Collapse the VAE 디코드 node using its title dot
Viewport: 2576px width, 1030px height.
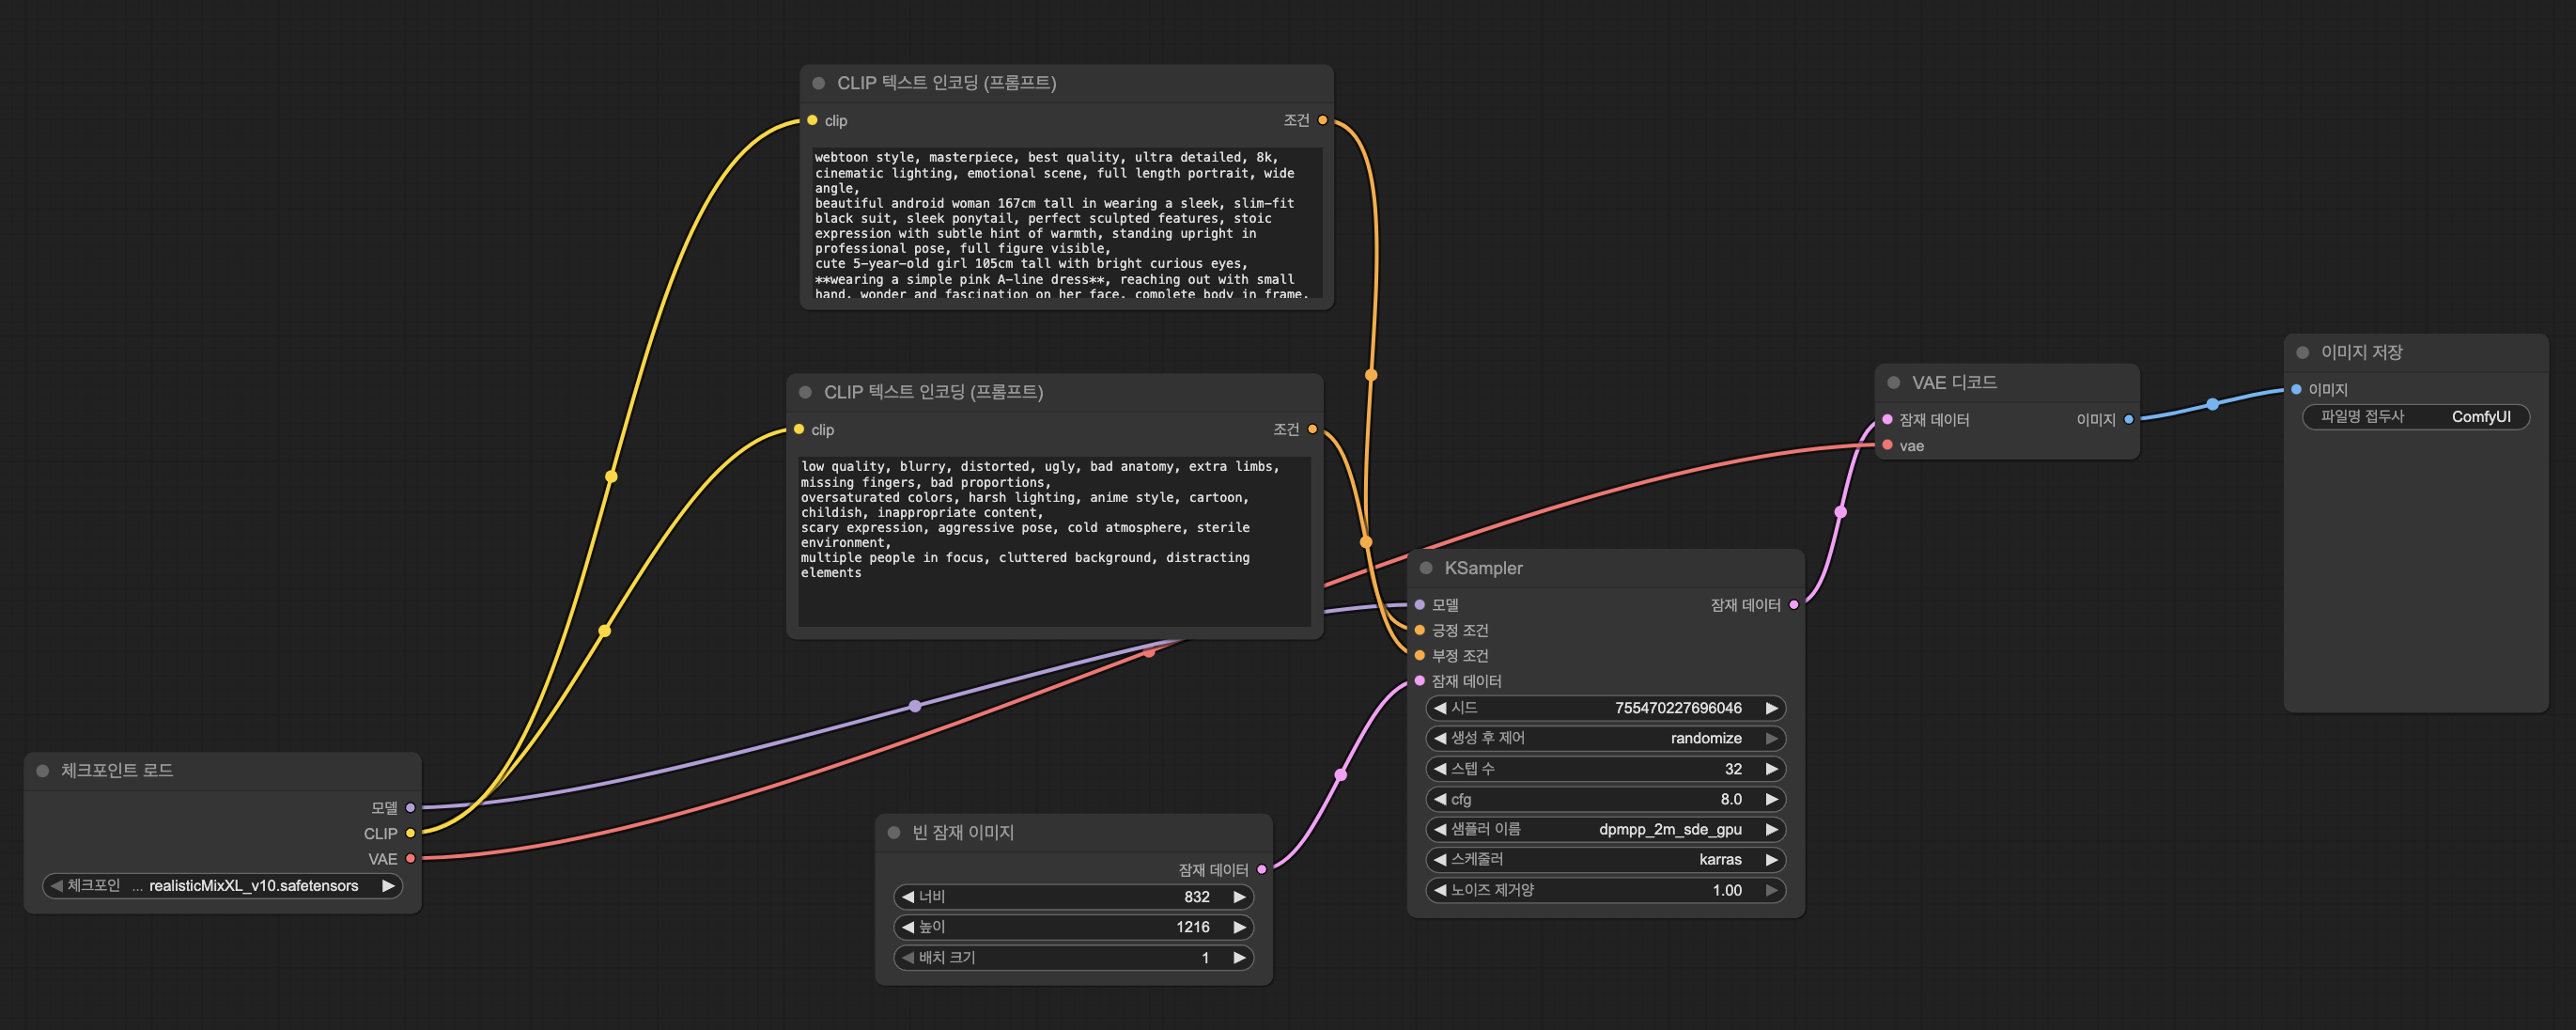point(1893,383)
